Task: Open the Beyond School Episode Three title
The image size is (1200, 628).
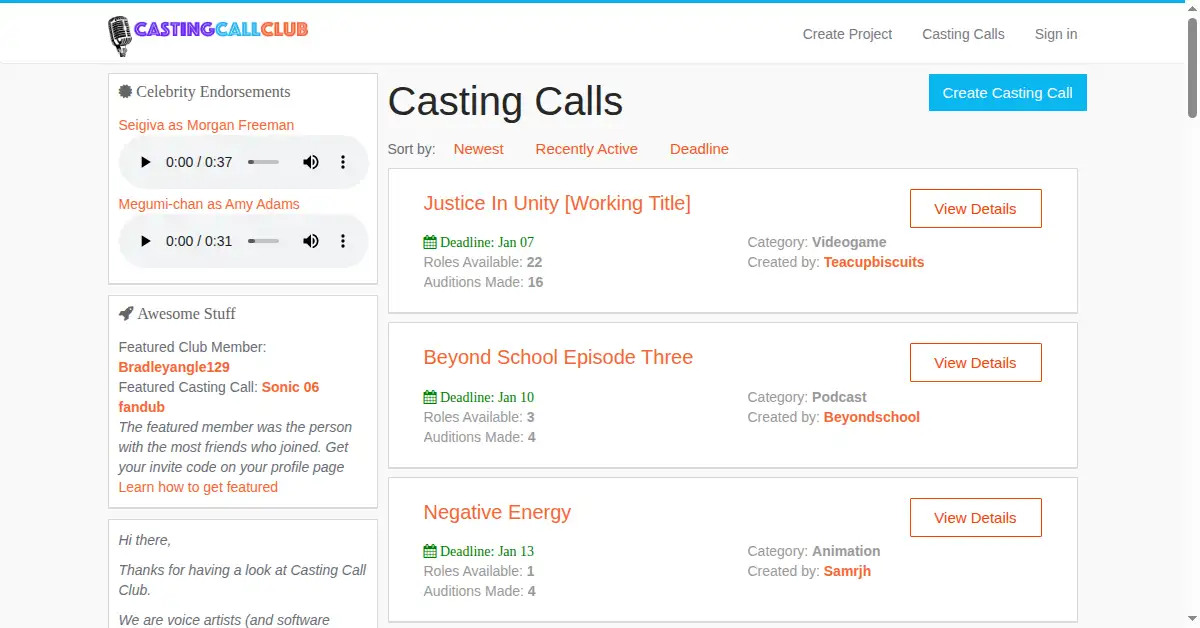Action: point(558,357)
